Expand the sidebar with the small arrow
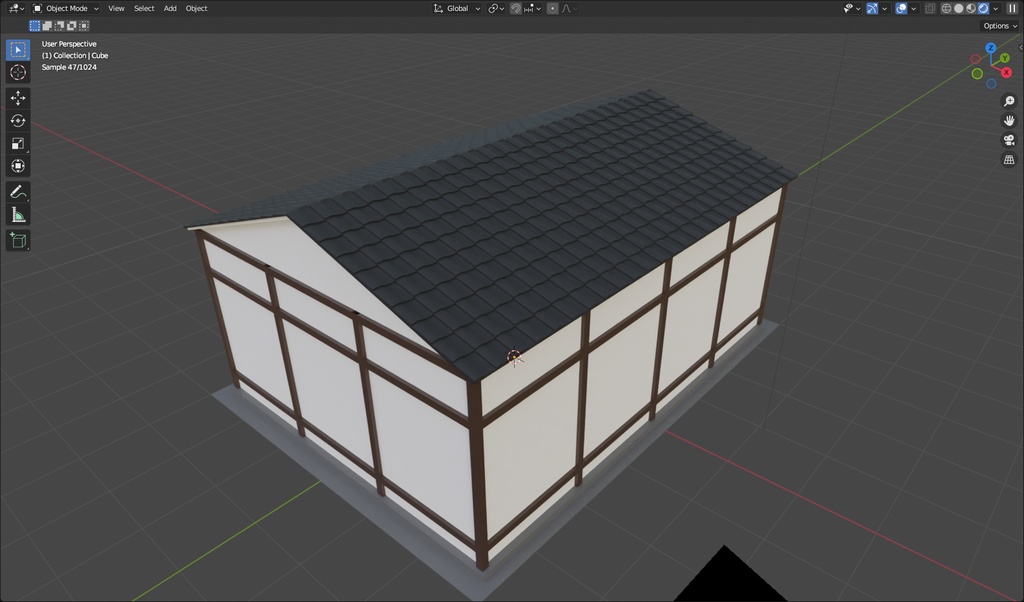Viewport: 1024px width, 602px height. coord(1020,47)
